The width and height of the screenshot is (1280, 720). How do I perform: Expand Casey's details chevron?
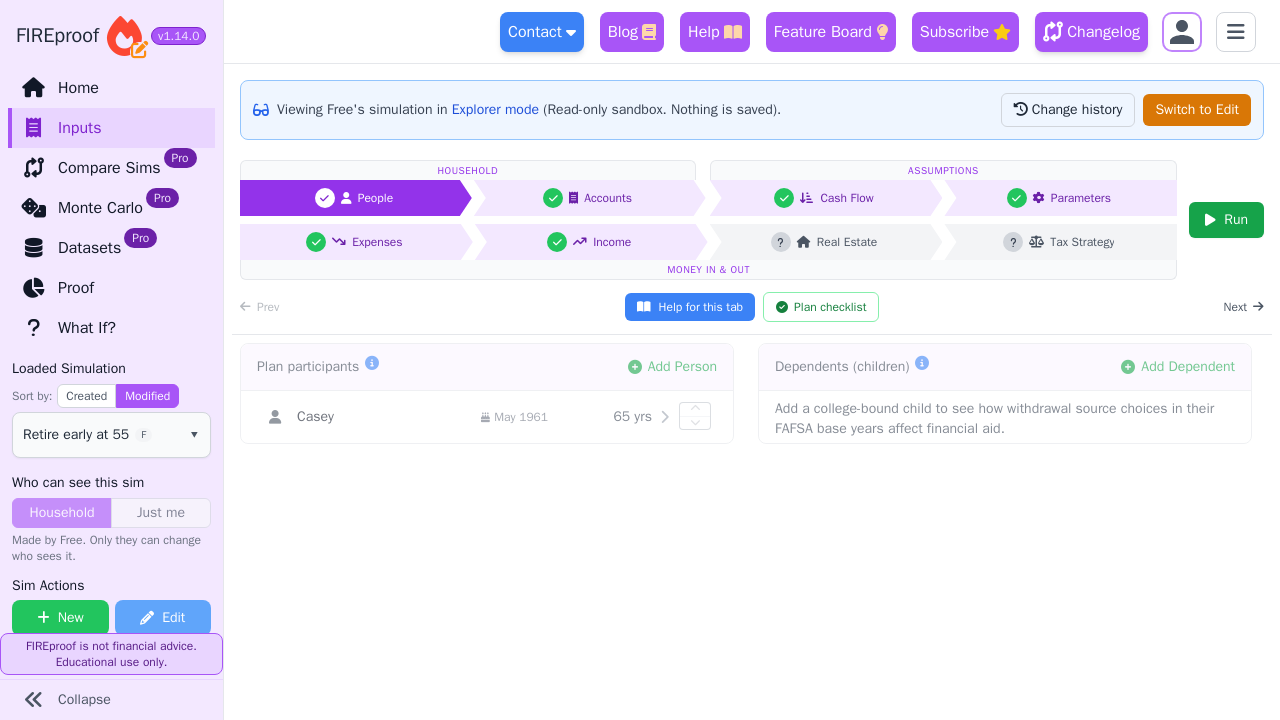(x=665, y=417)
